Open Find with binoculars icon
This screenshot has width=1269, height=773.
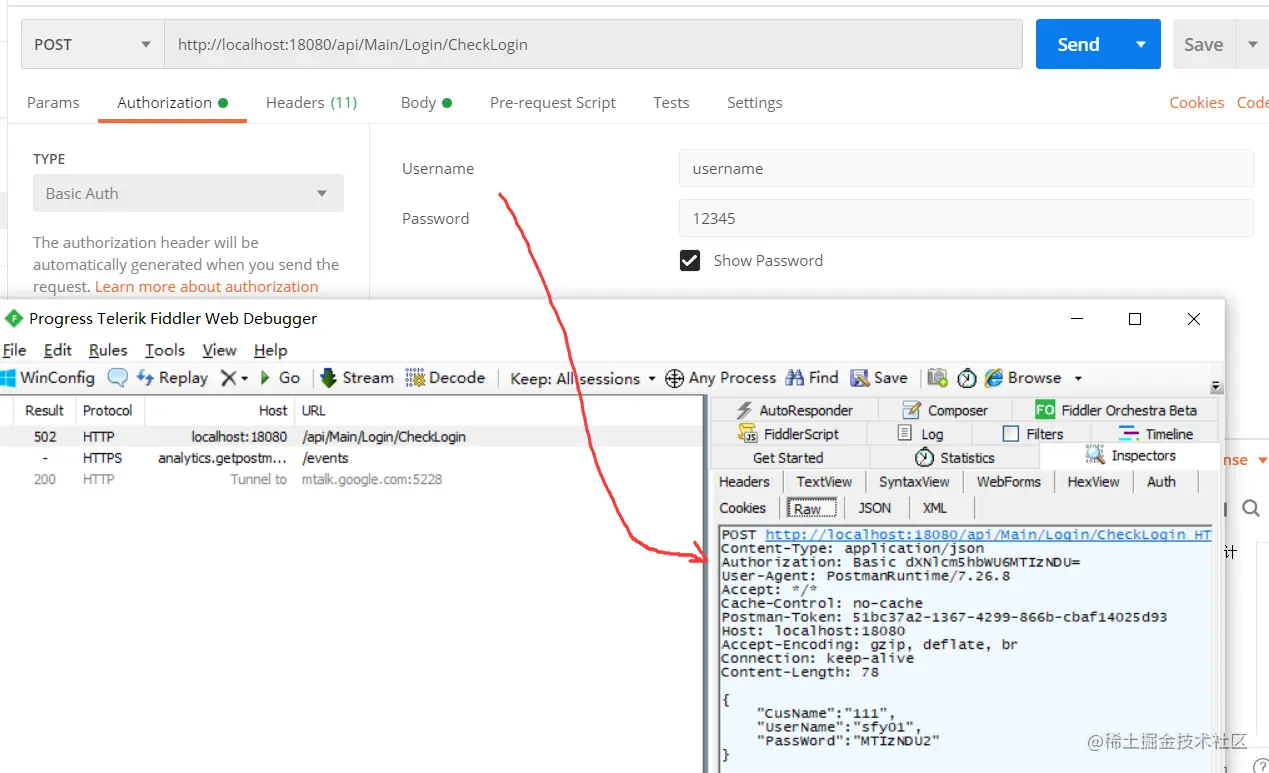(812, 377)
